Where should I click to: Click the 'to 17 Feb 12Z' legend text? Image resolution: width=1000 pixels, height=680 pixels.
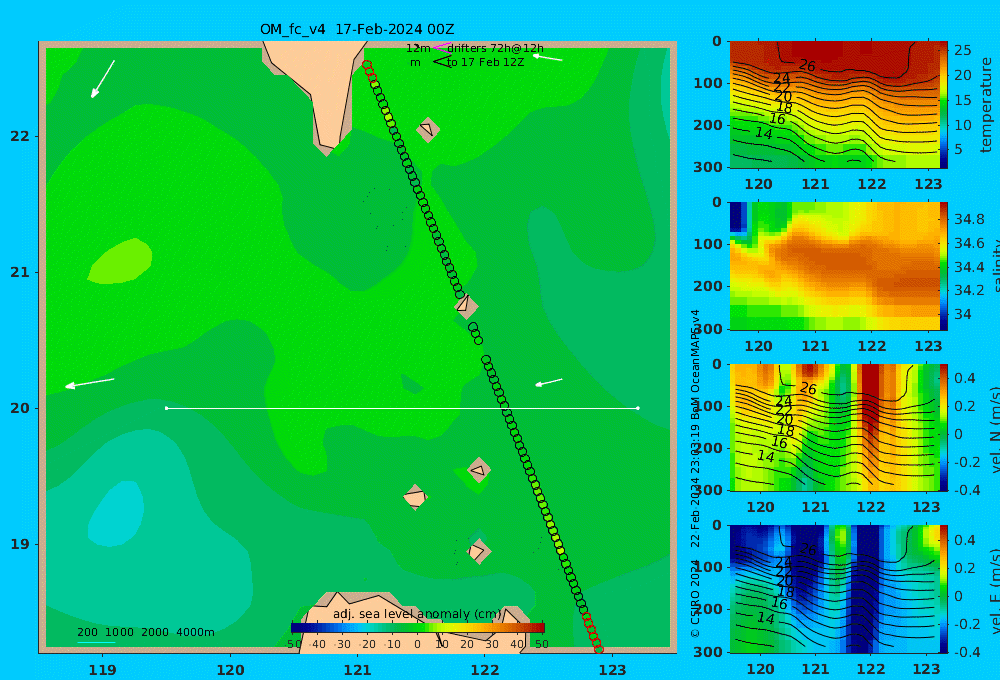[x=485, y=62]
